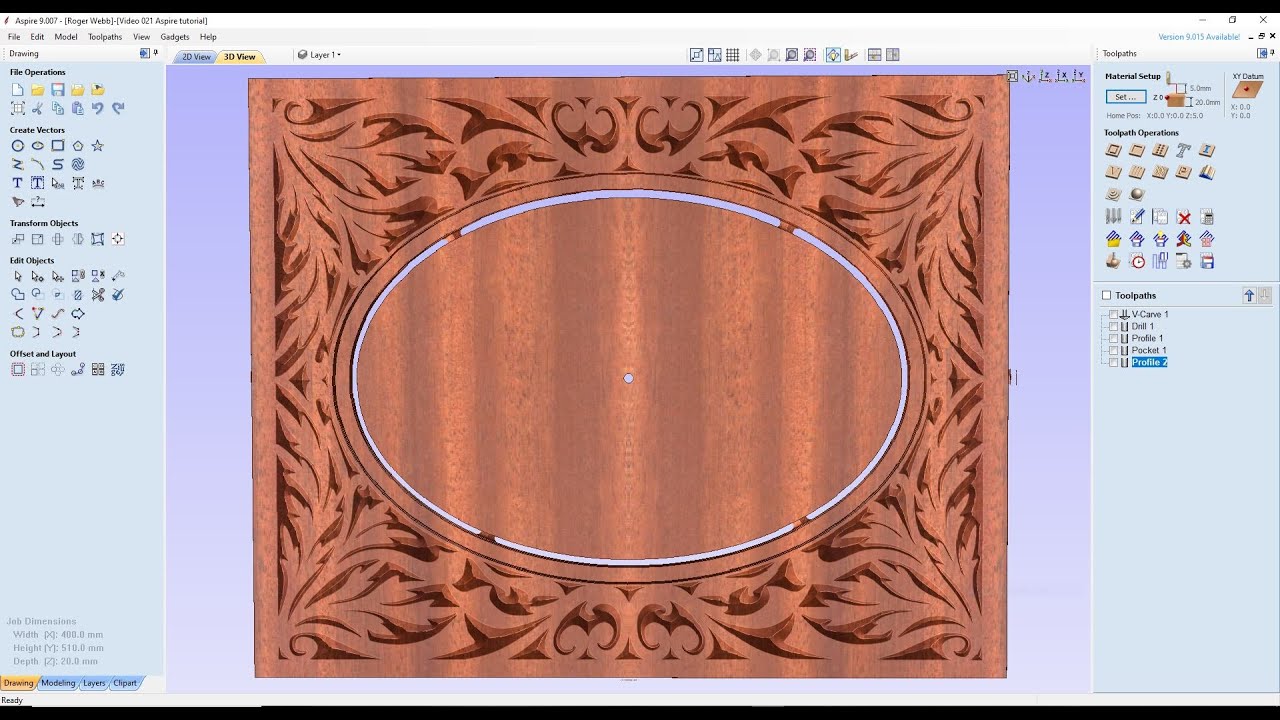Open the Tool Database icon in Toolpath Operations
Image resolution: width=1280 pixels, height=720 pixels.
[x=1113, y=217]
